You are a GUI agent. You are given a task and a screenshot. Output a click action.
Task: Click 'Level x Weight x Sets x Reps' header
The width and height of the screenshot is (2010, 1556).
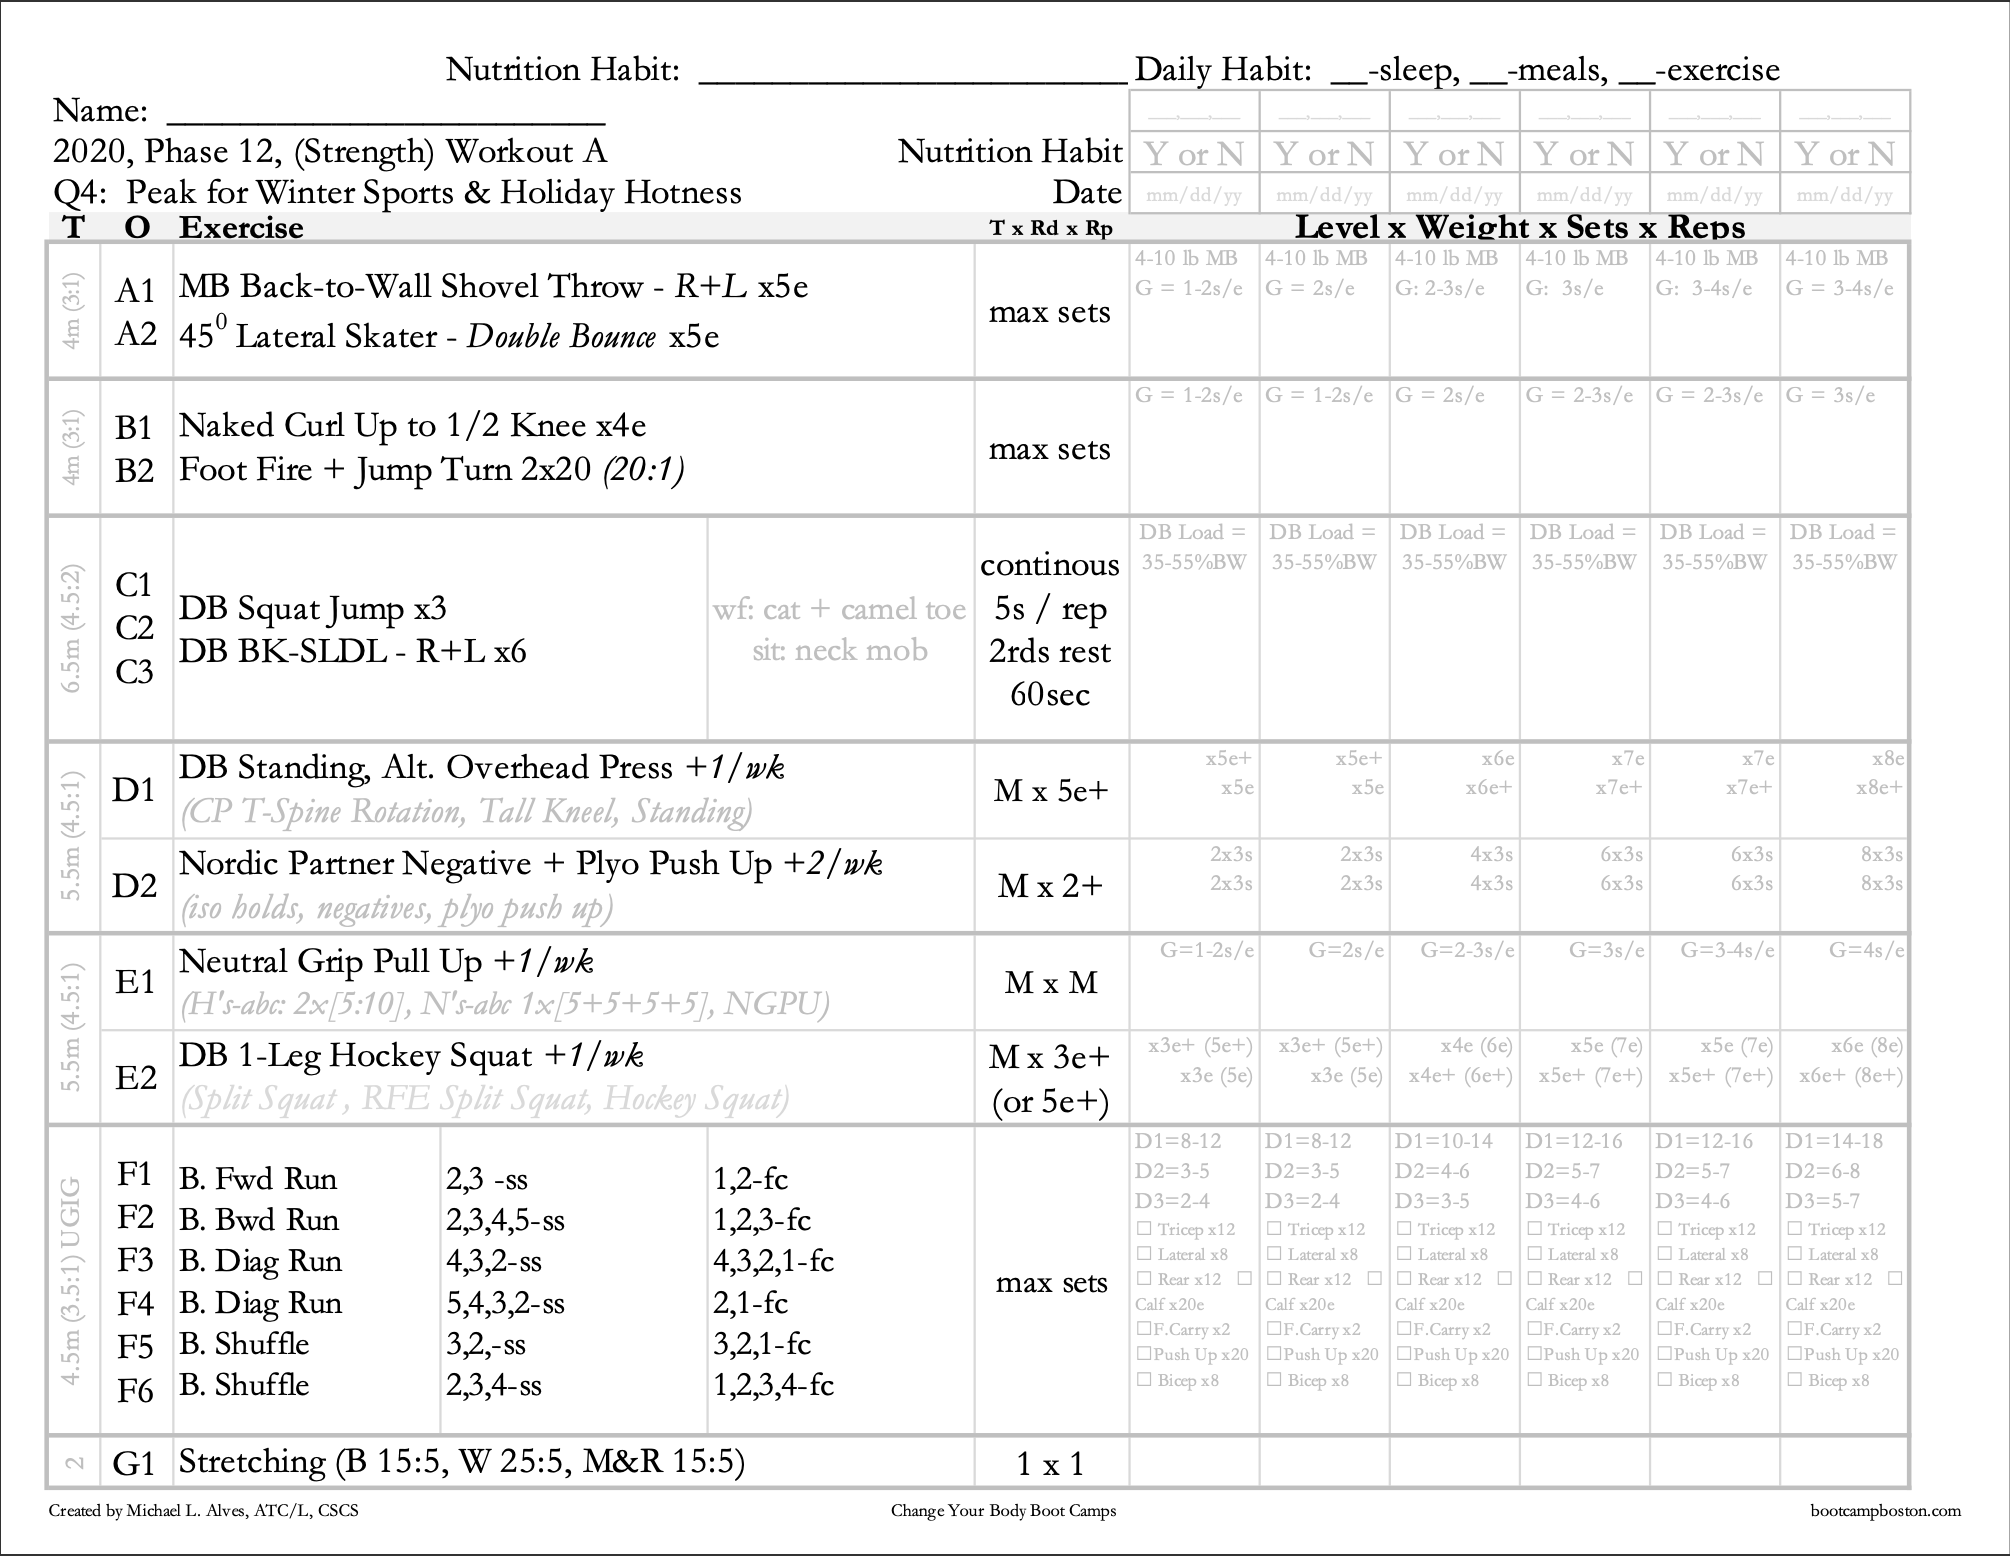[1520, 227]
